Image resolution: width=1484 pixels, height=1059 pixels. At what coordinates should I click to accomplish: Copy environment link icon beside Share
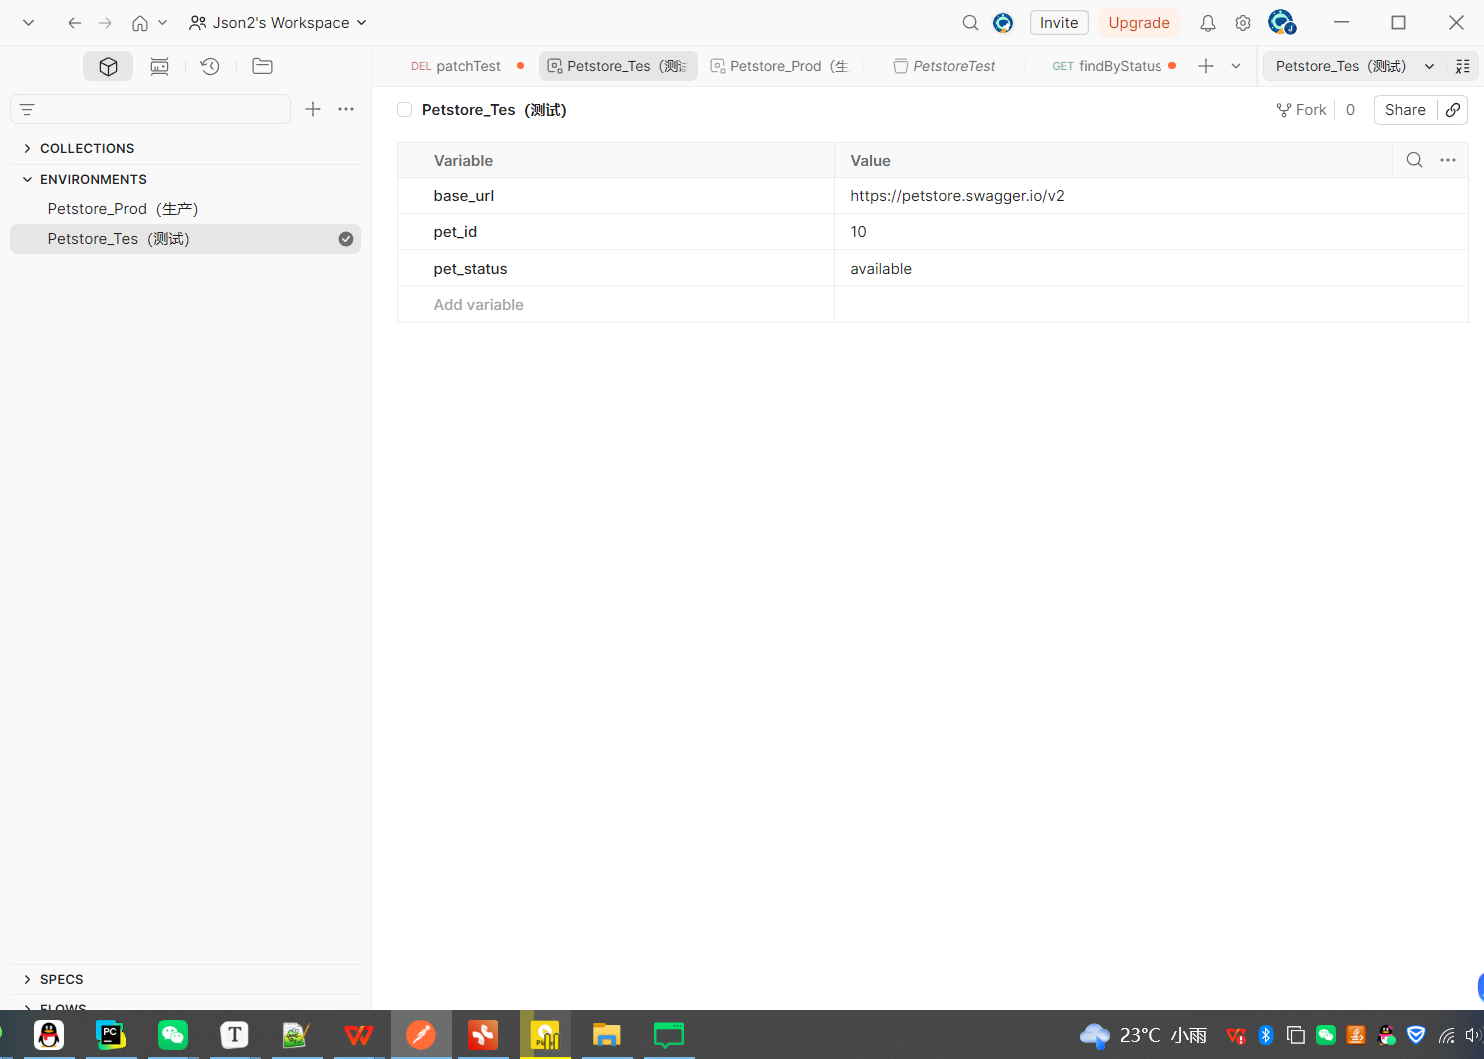tap(1453, 110)
